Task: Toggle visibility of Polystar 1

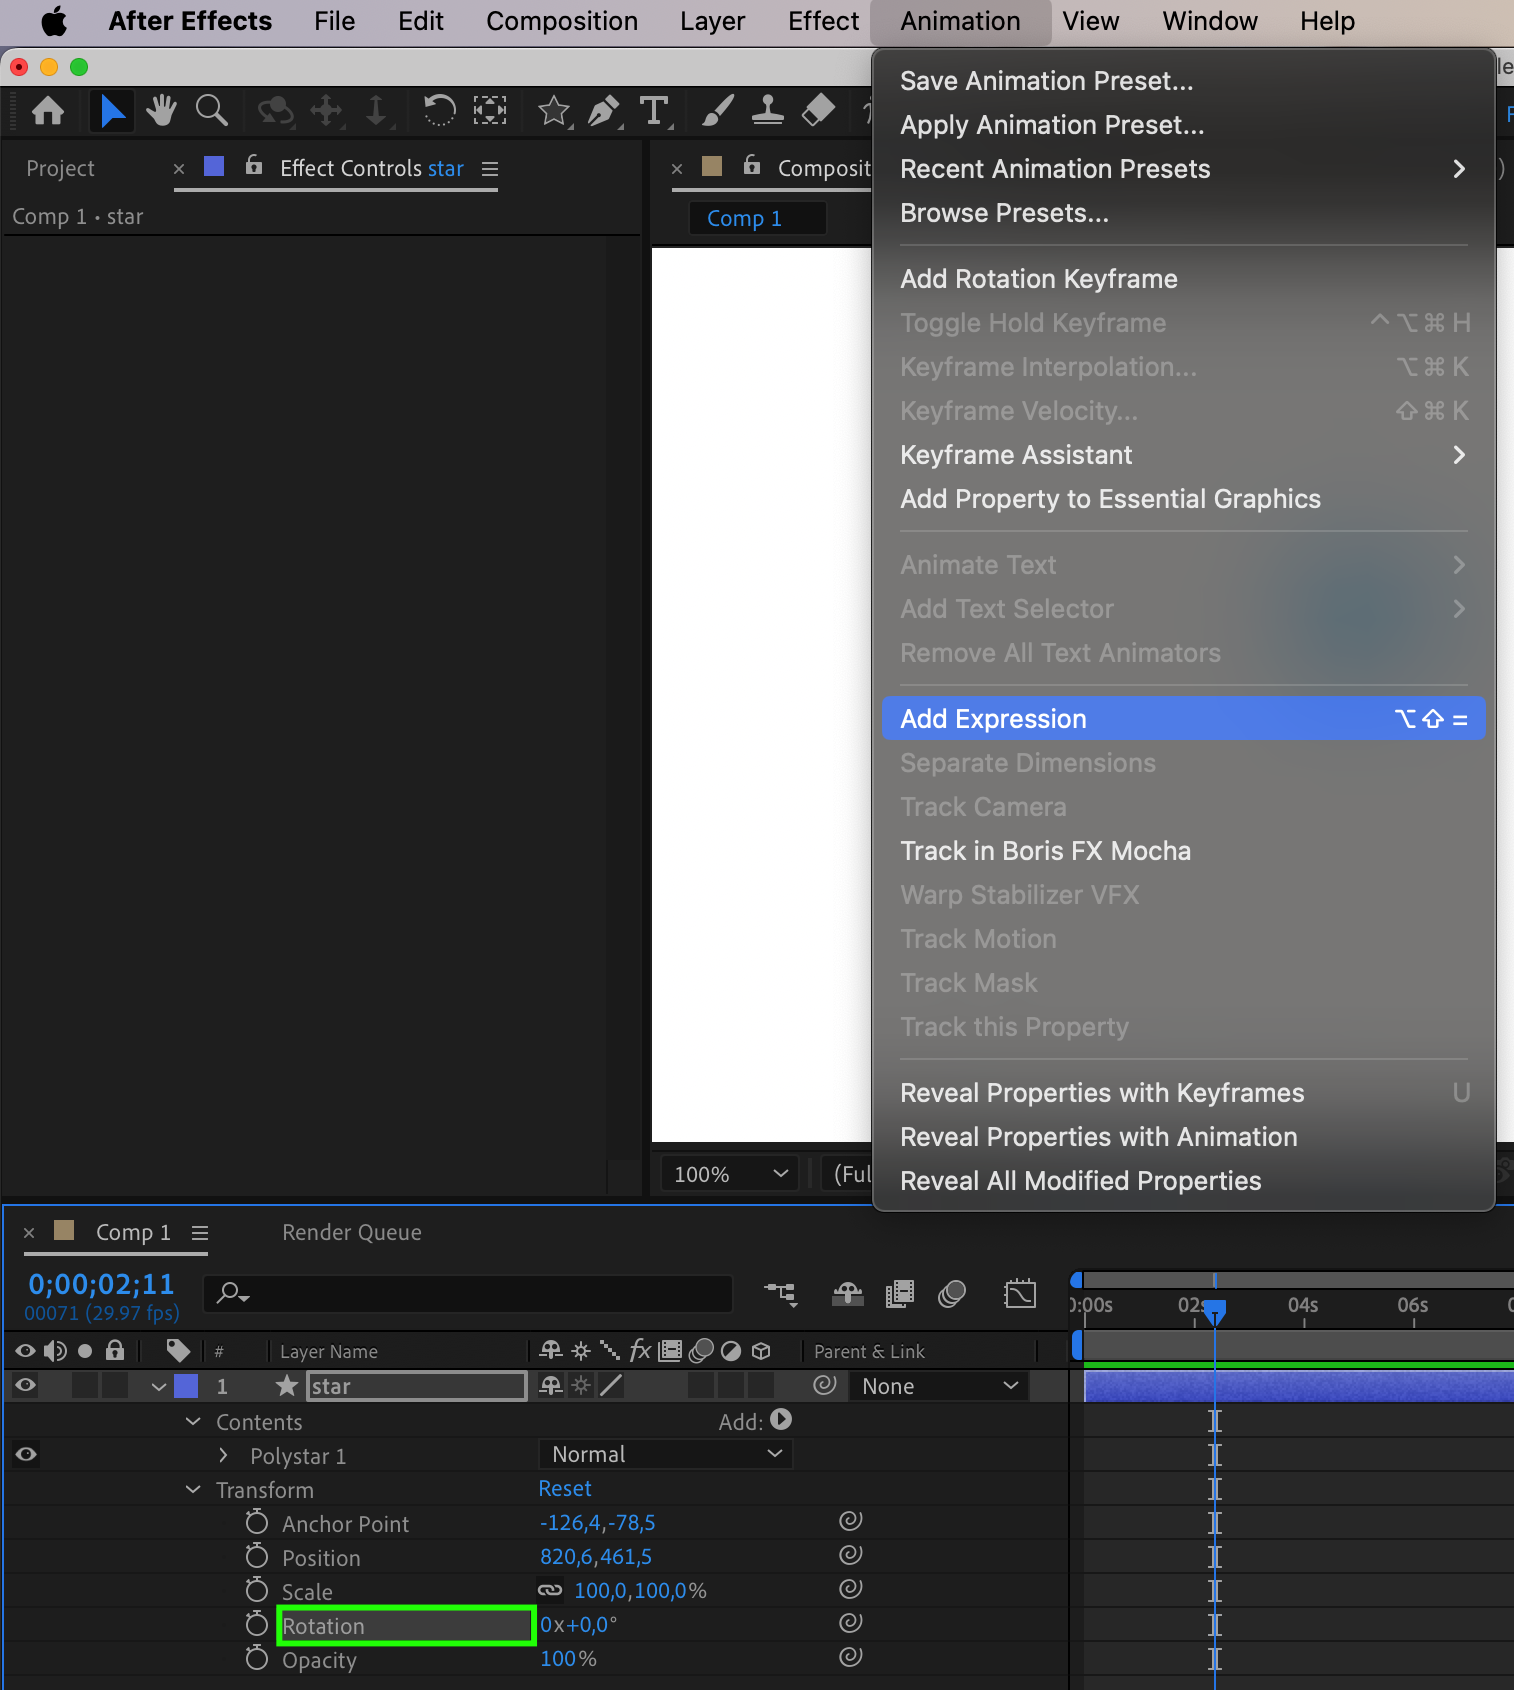Action: 26,1454
